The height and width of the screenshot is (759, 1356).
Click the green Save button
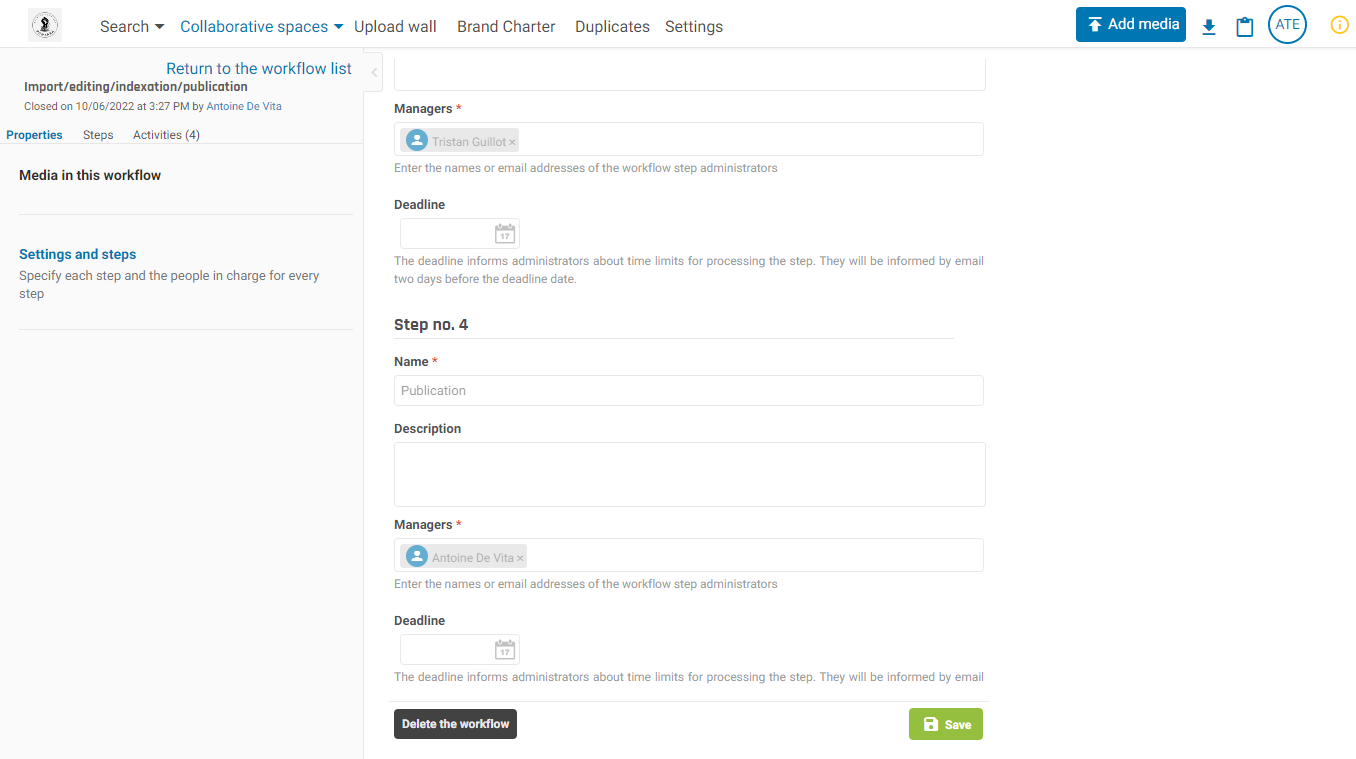coord(945,724)
